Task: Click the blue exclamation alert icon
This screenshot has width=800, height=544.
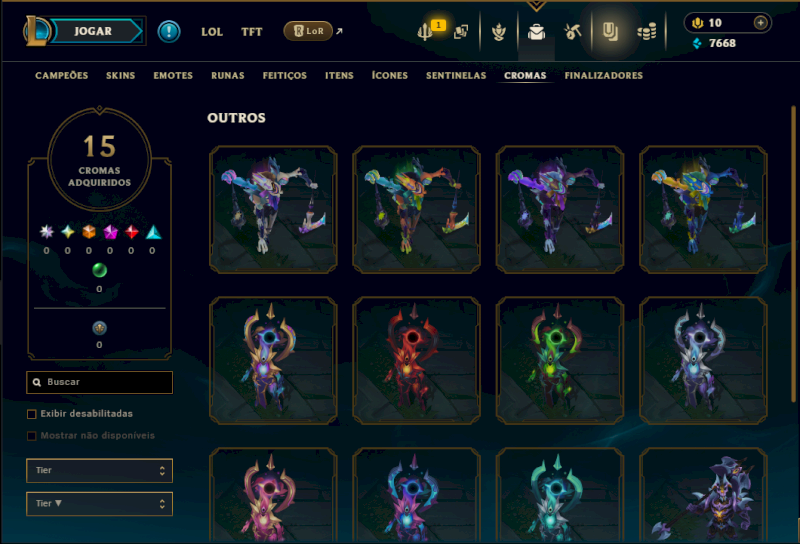Action: click(x=169, y=32)
